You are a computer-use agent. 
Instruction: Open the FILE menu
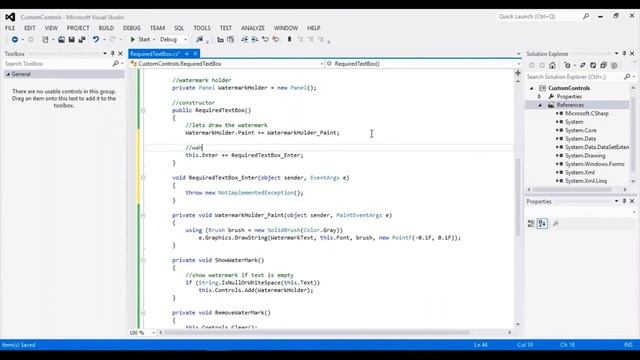click(x=10, y=28)
